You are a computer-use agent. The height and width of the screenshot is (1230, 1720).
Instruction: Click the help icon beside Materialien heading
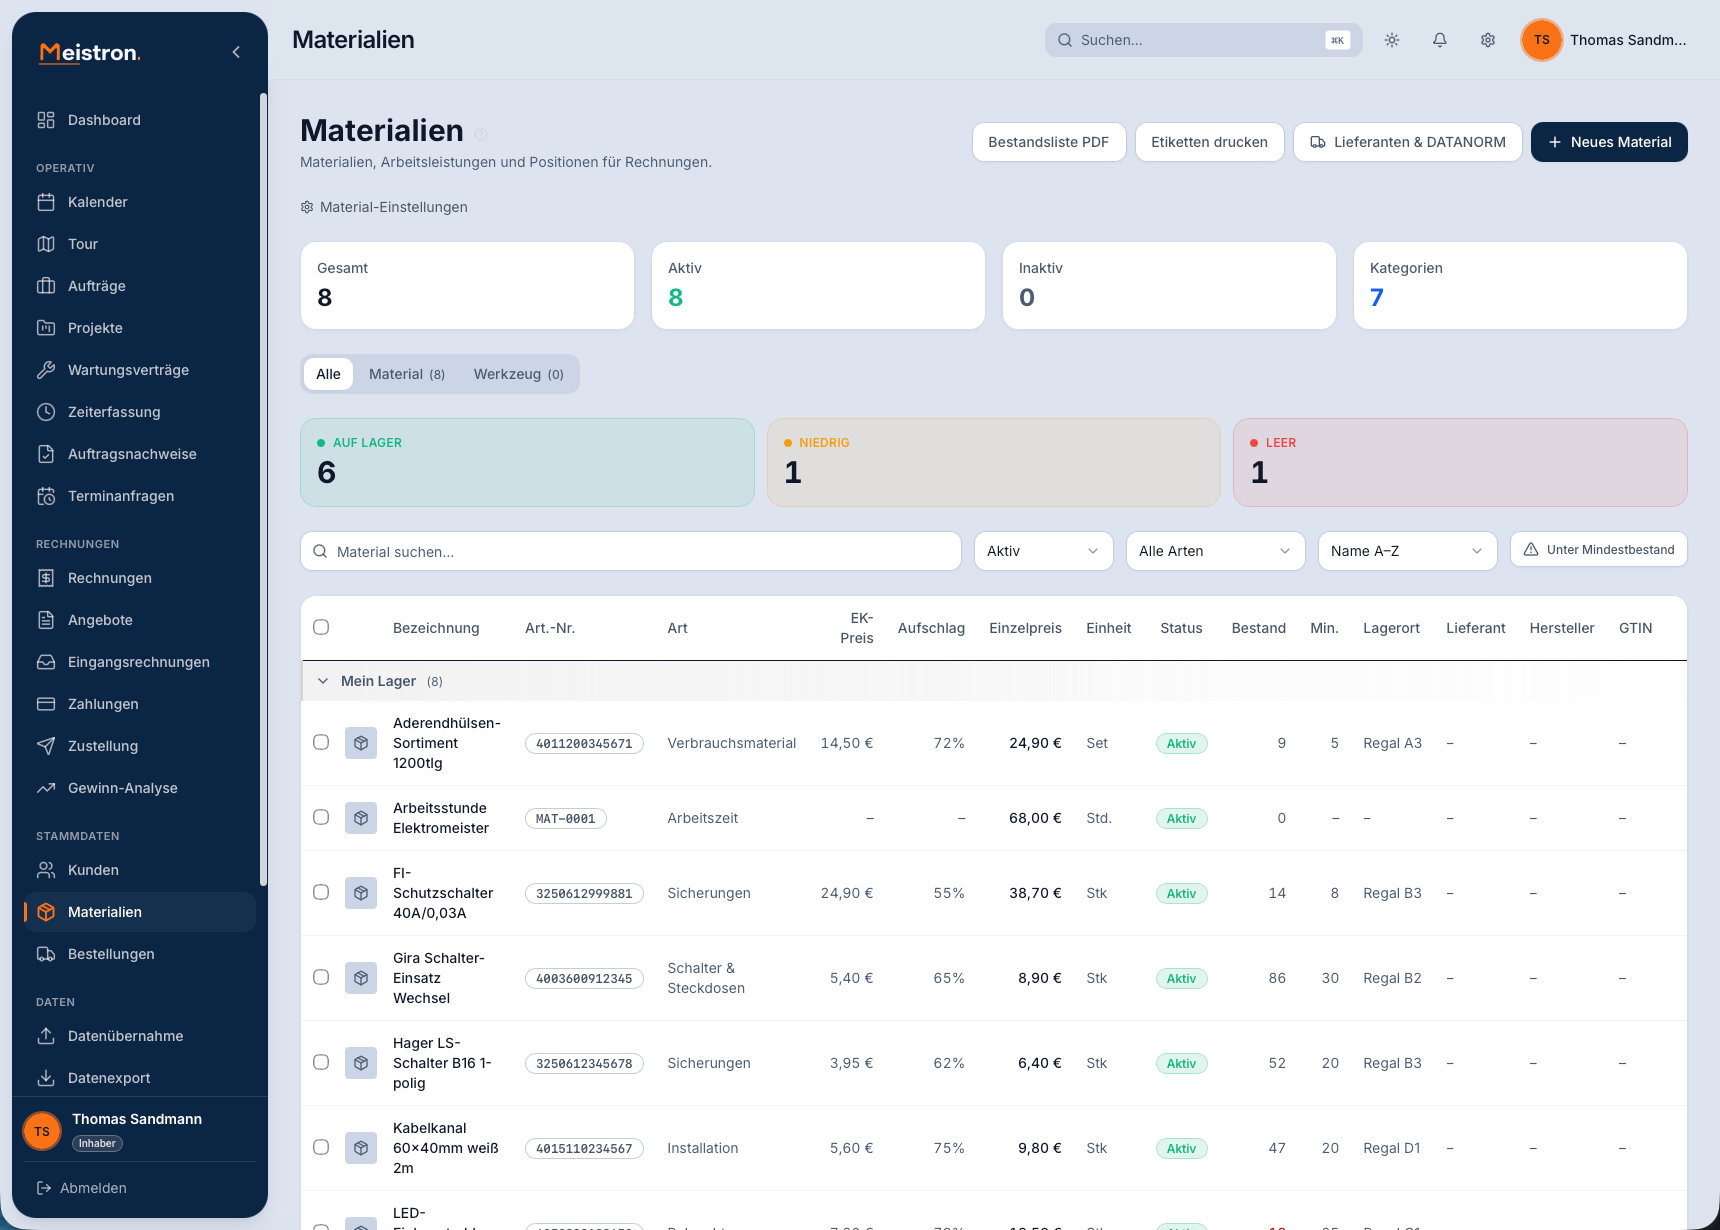click(481, 133)
